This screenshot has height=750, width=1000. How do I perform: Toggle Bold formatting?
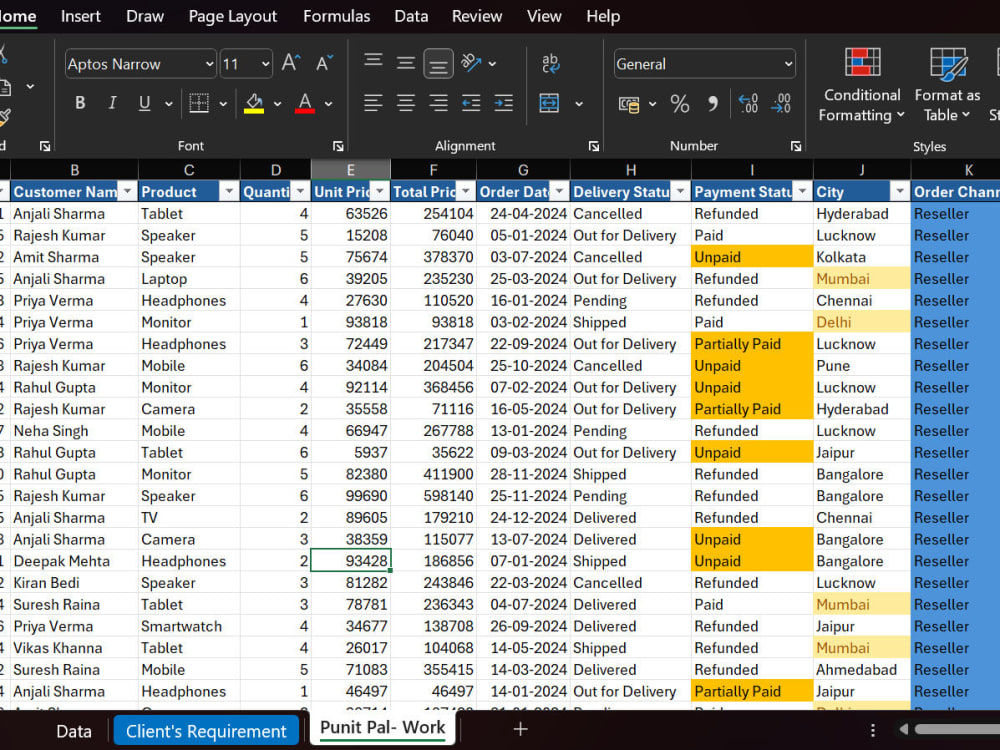click(x=80, y=103)
